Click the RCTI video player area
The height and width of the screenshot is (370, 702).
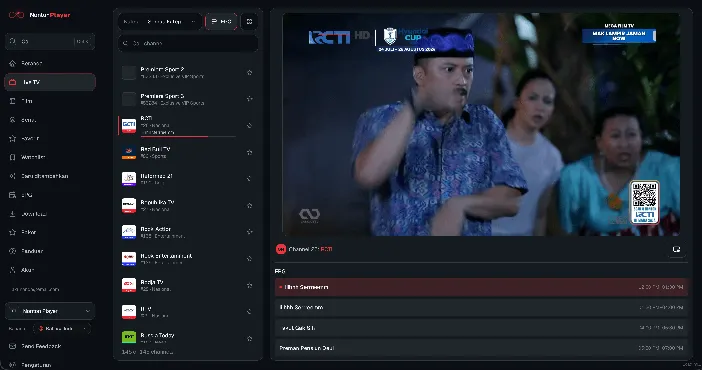pos(481,124)
